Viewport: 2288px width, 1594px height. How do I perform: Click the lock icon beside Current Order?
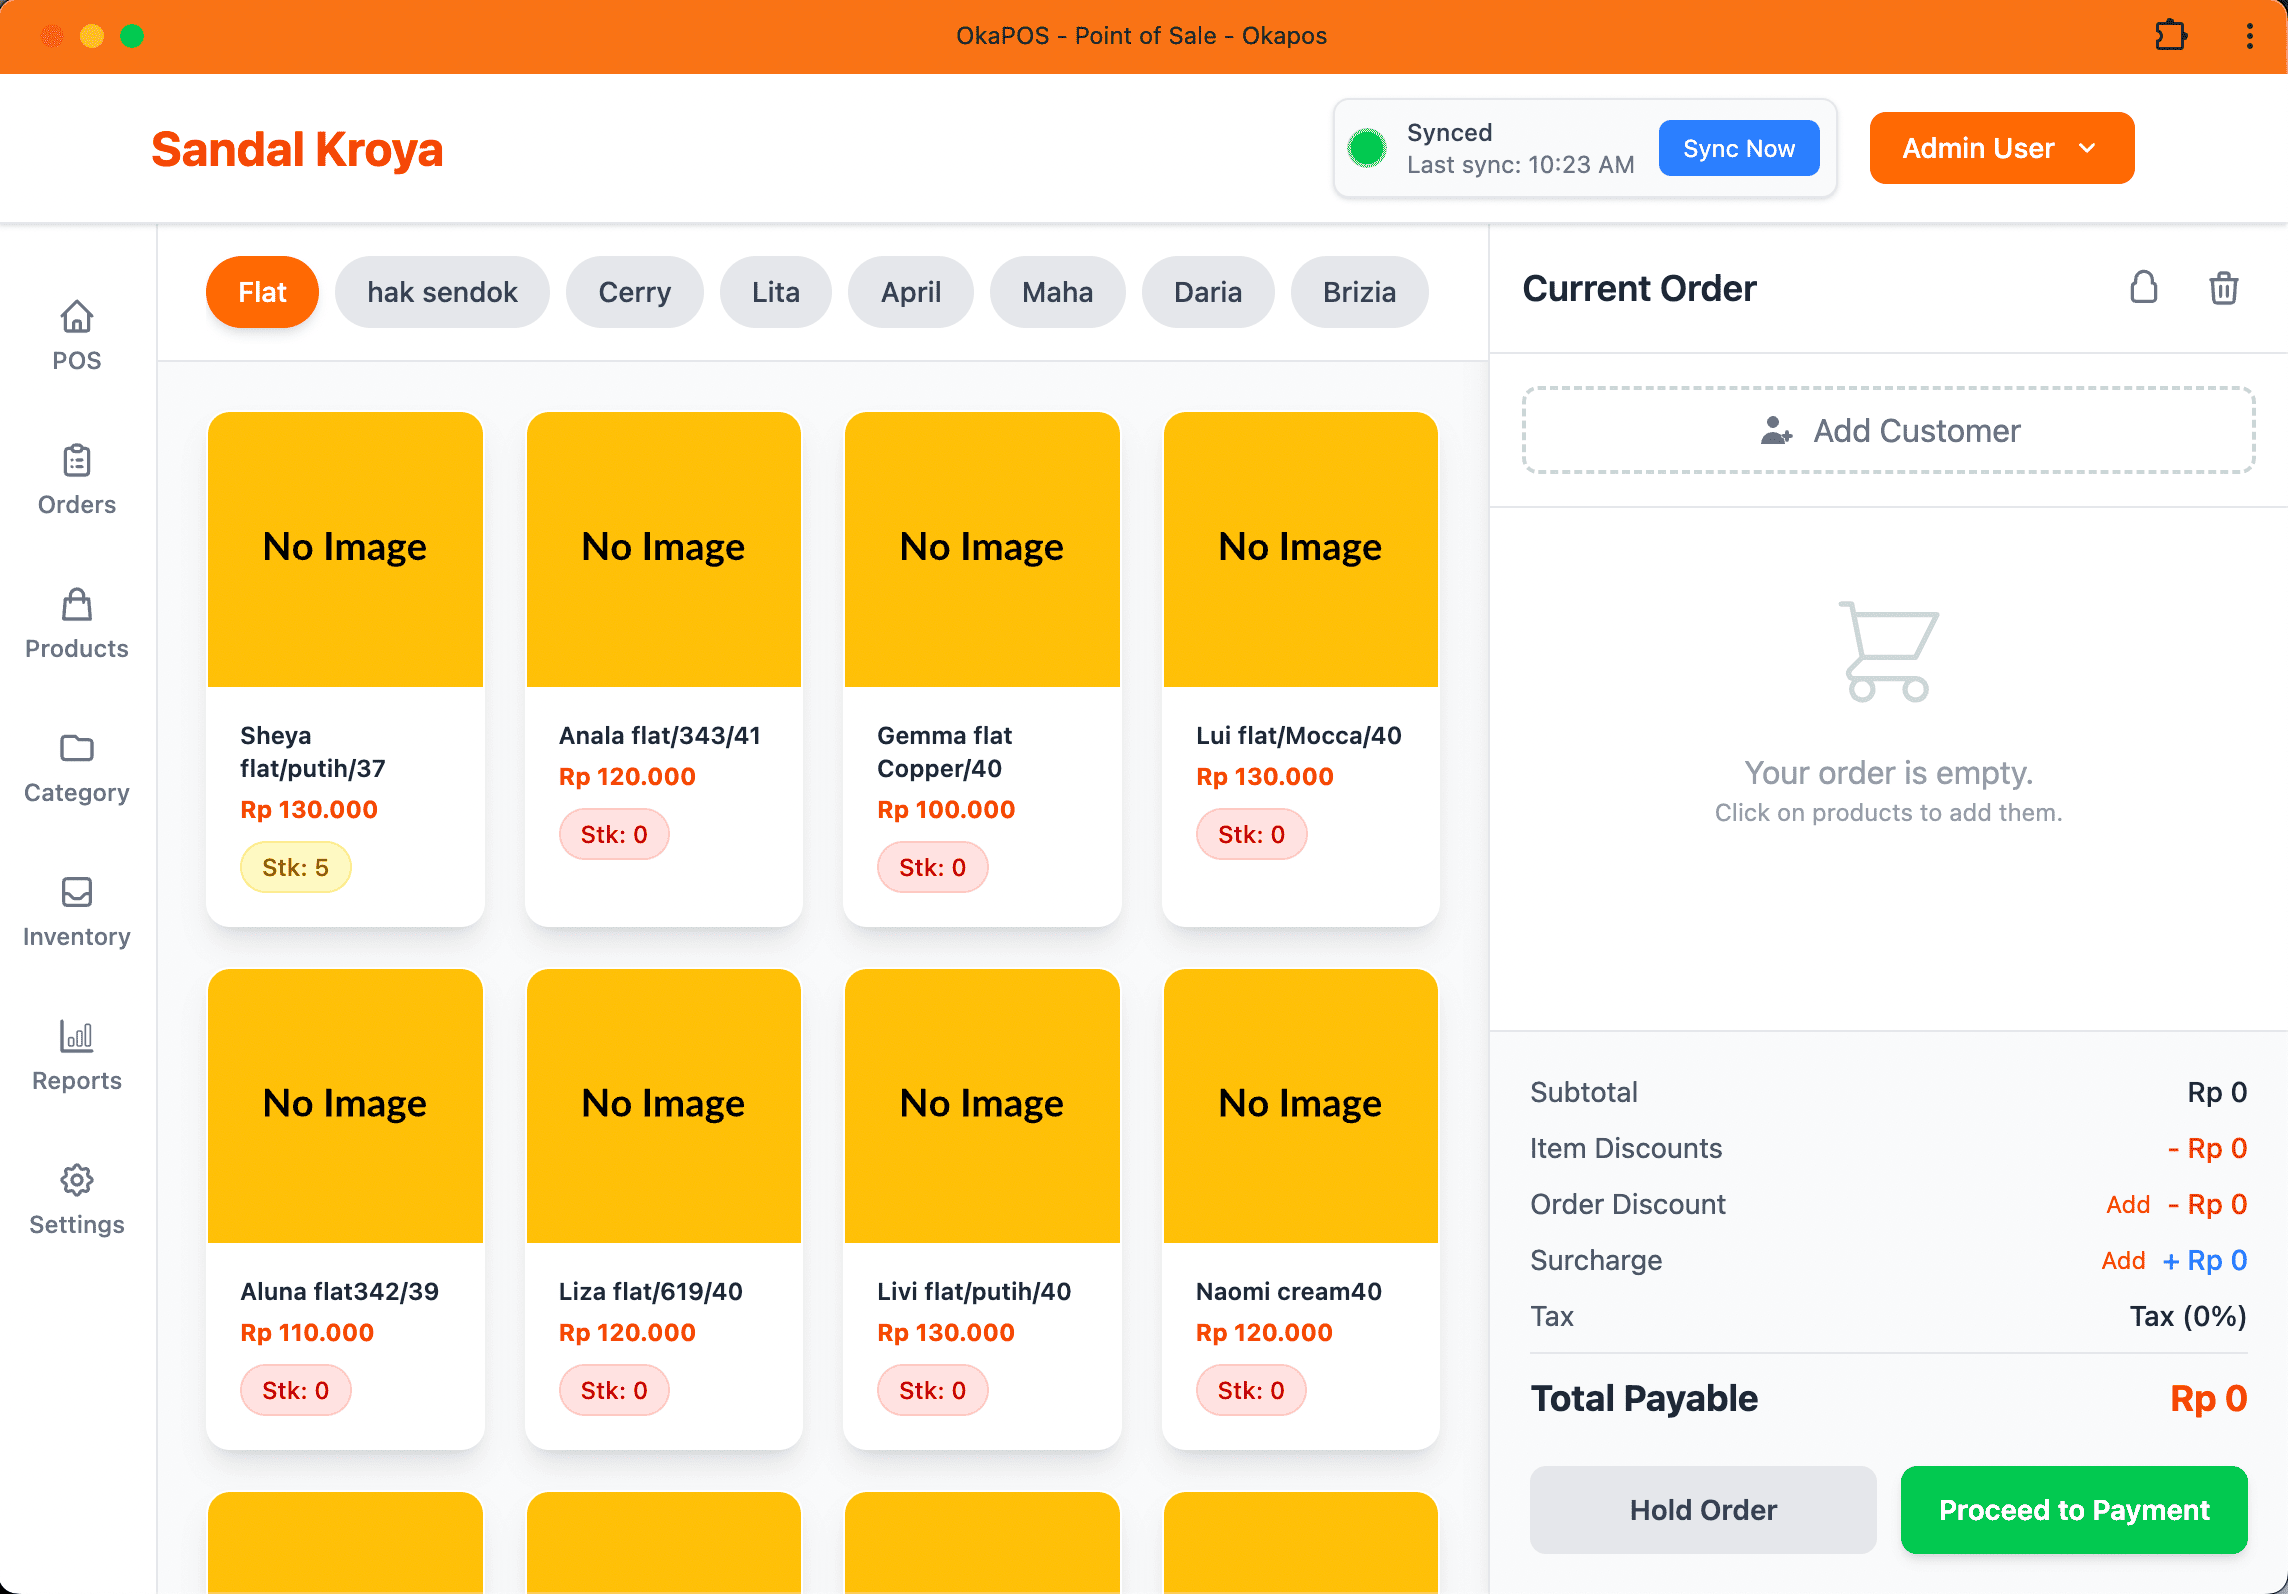[x=2143, y=289]
